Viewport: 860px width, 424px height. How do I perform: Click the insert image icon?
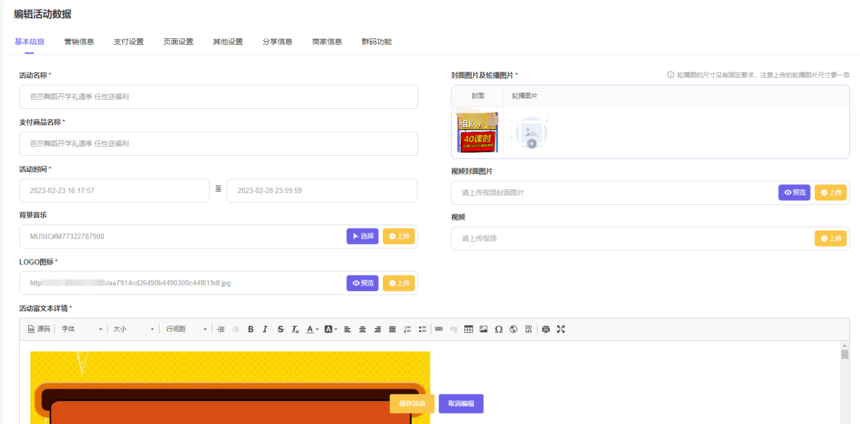pos(483,329)
